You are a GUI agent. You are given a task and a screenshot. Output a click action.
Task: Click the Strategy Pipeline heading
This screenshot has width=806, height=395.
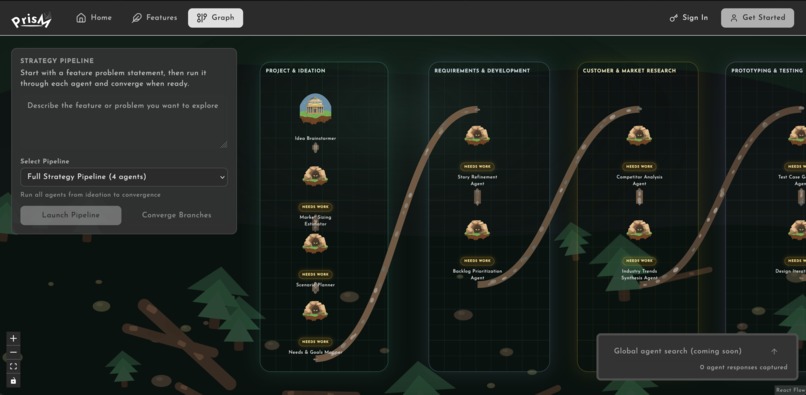tap(57, 61)
